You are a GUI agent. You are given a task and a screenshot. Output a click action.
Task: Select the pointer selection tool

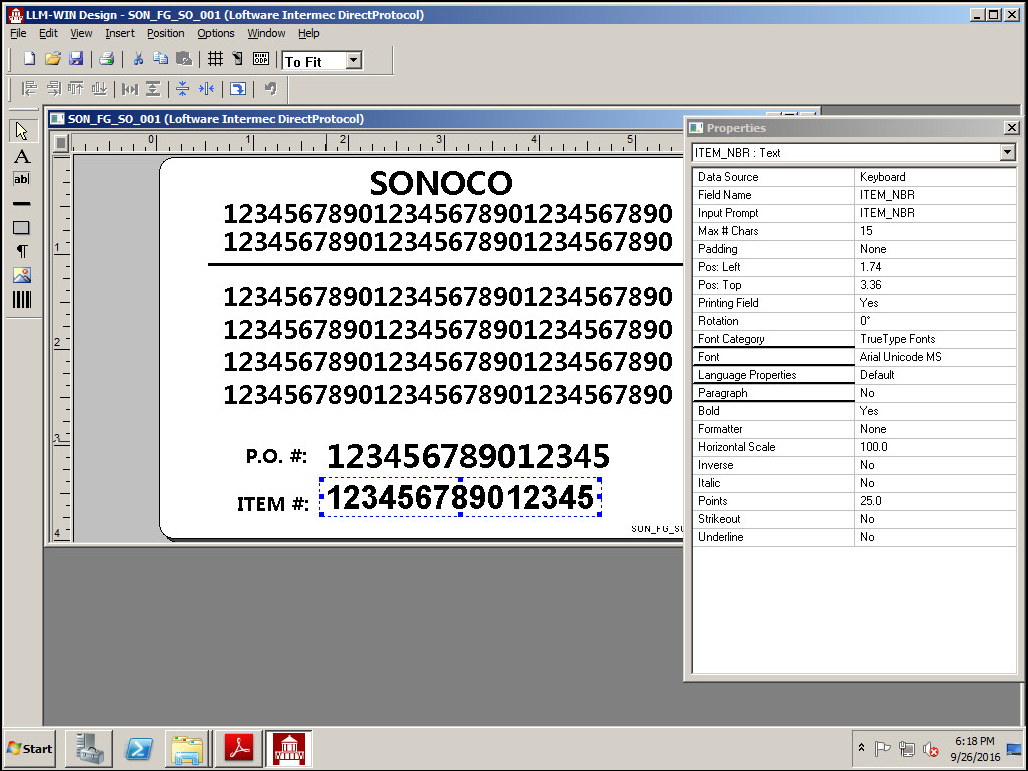point(22,131)
